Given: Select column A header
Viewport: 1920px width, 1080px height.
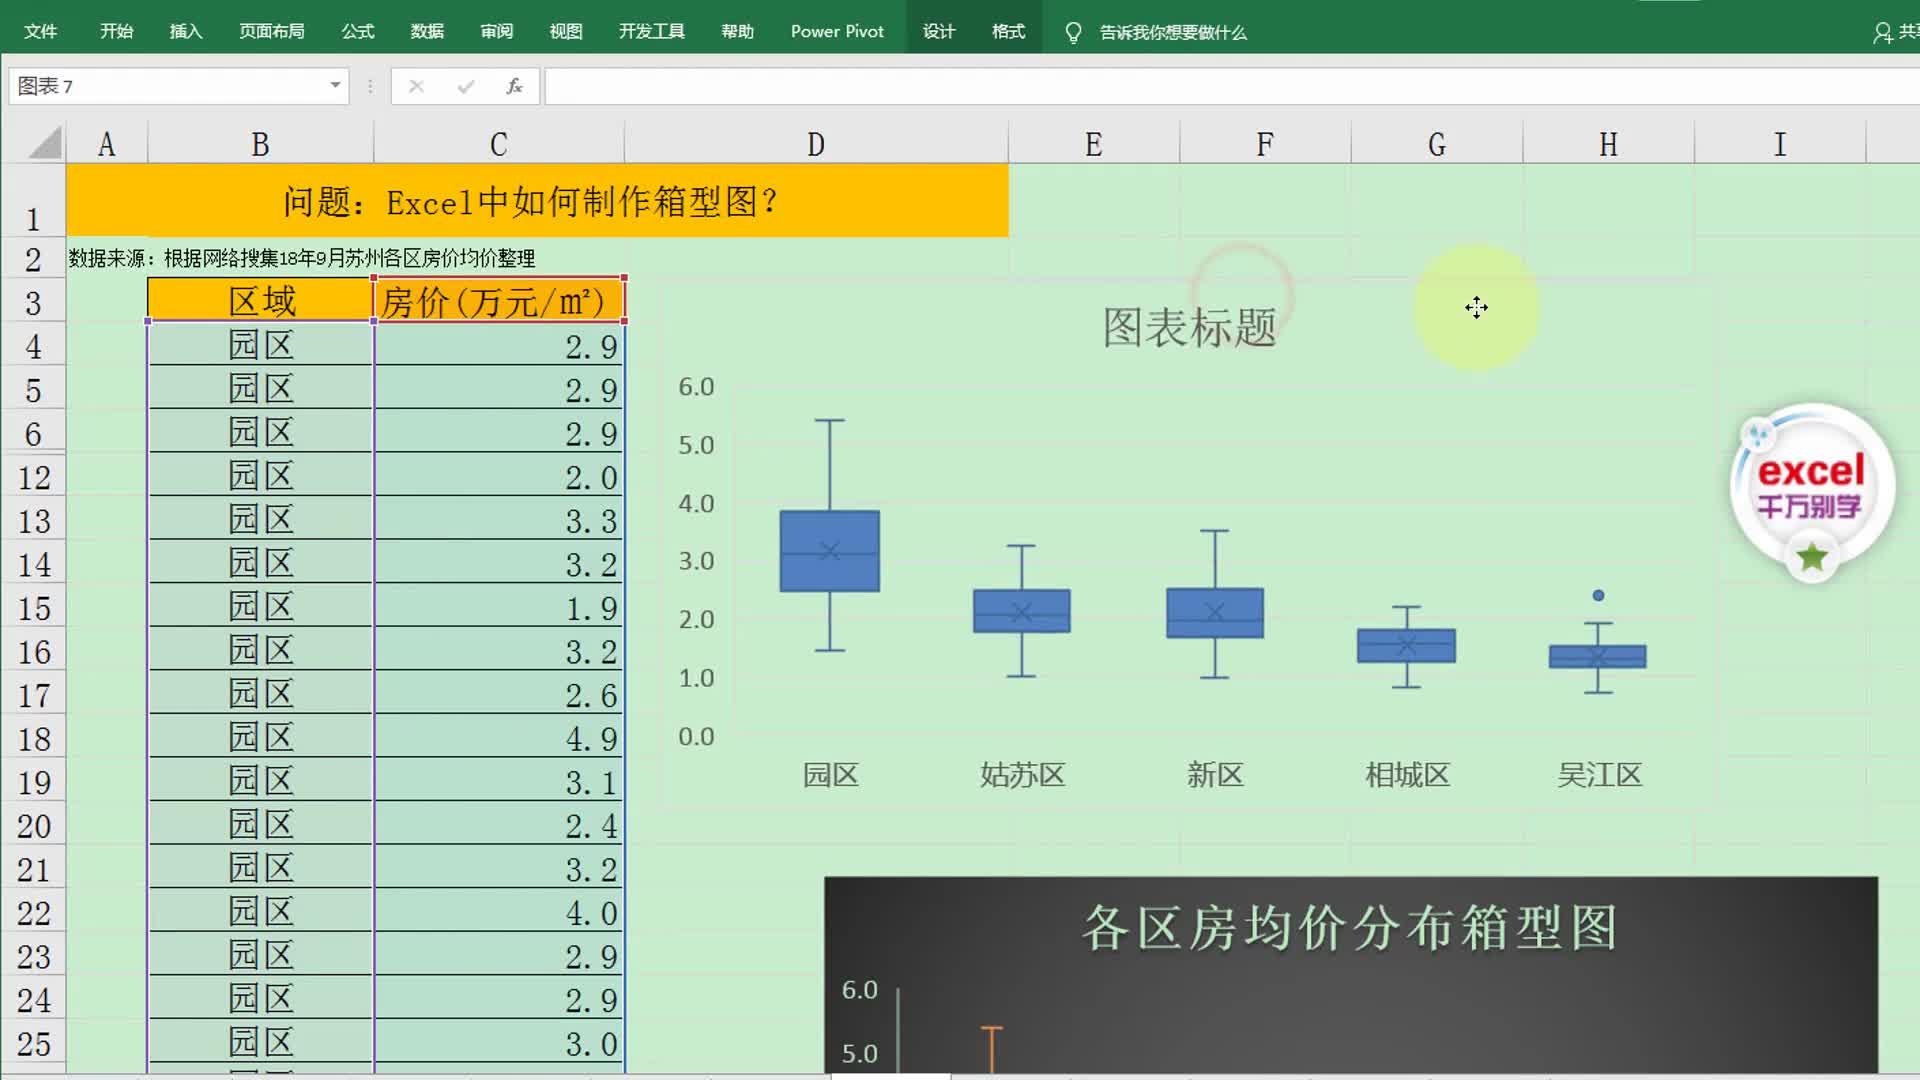Looking at the screenshot, I should click(106, 144).
